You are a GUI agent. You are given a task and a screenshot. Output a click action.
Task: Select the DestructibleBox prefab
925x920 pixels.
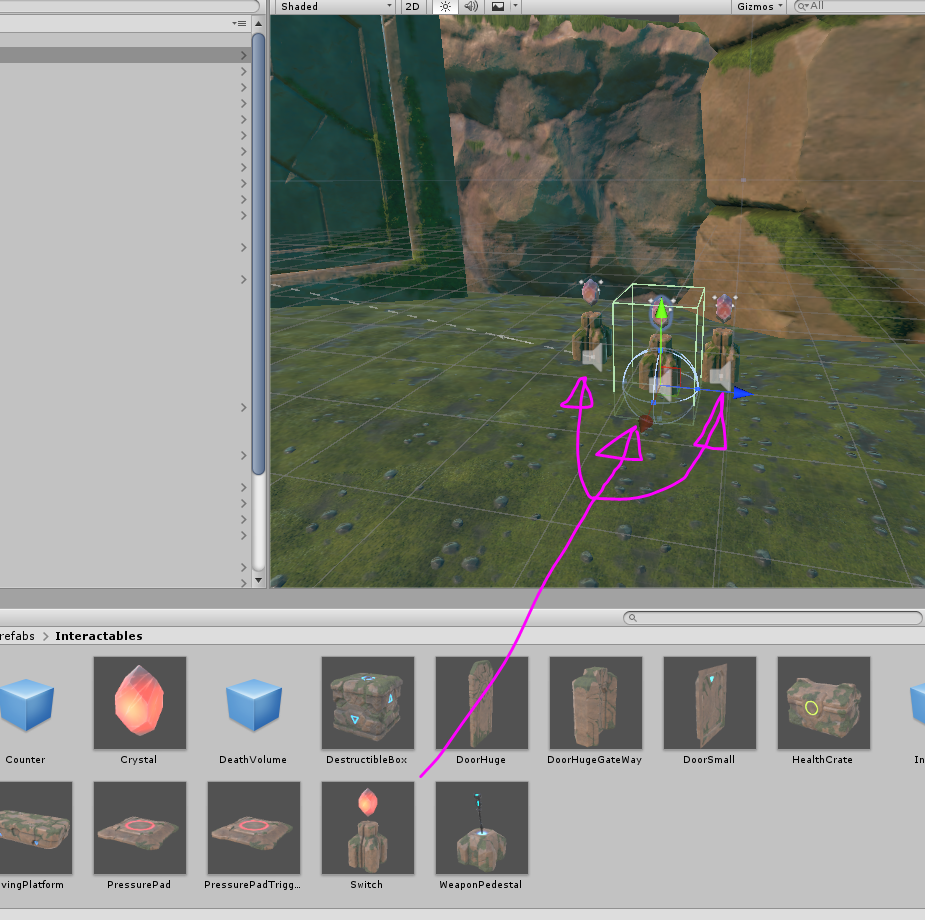368,703
